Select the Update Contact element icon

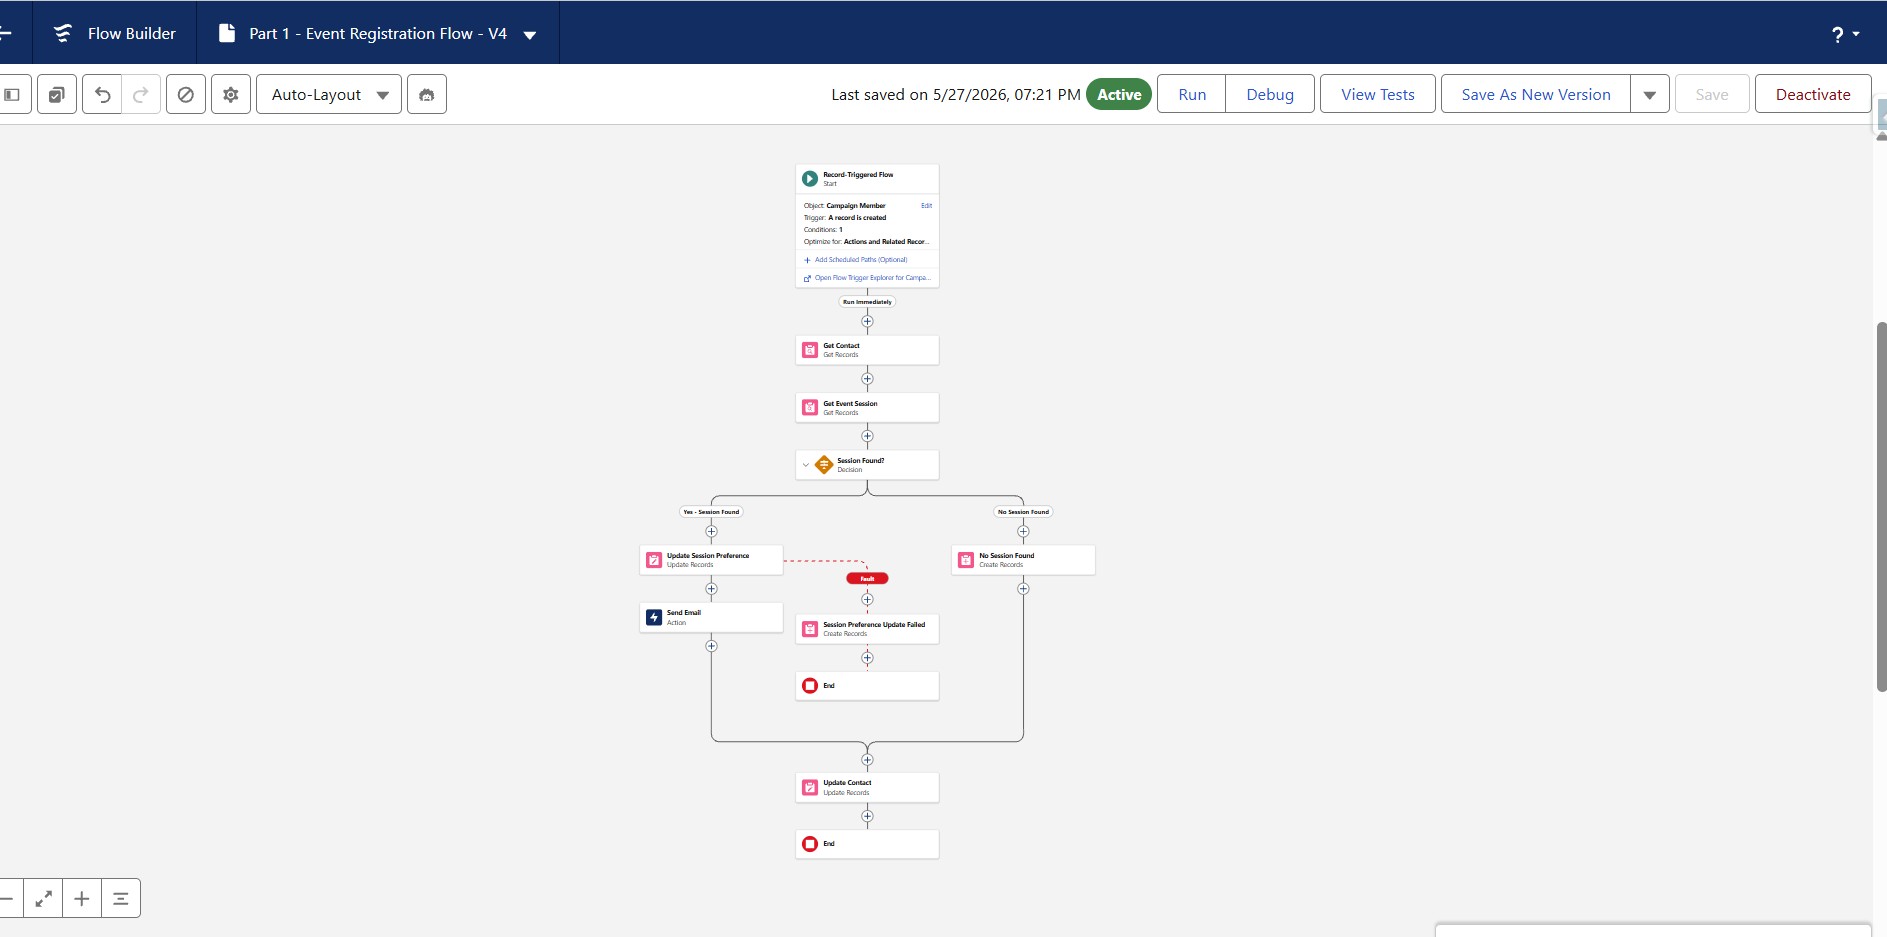tap(810, 788)
